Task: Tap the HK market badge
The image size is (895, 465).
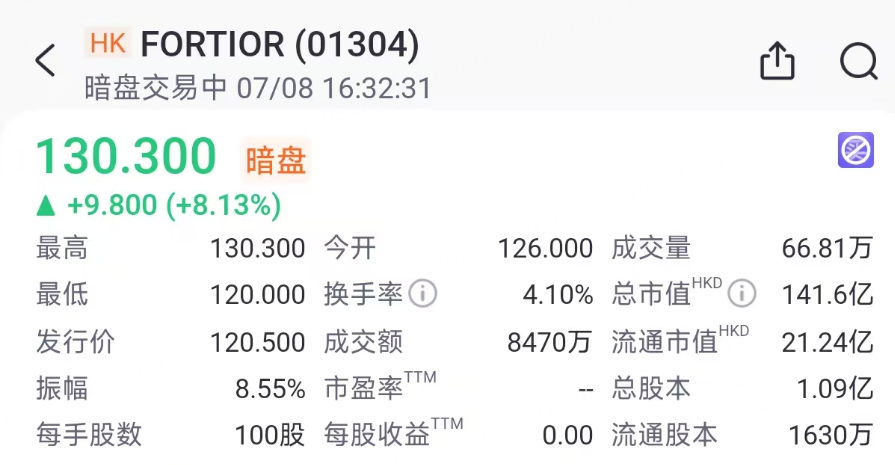Action: tap(107, 43)
